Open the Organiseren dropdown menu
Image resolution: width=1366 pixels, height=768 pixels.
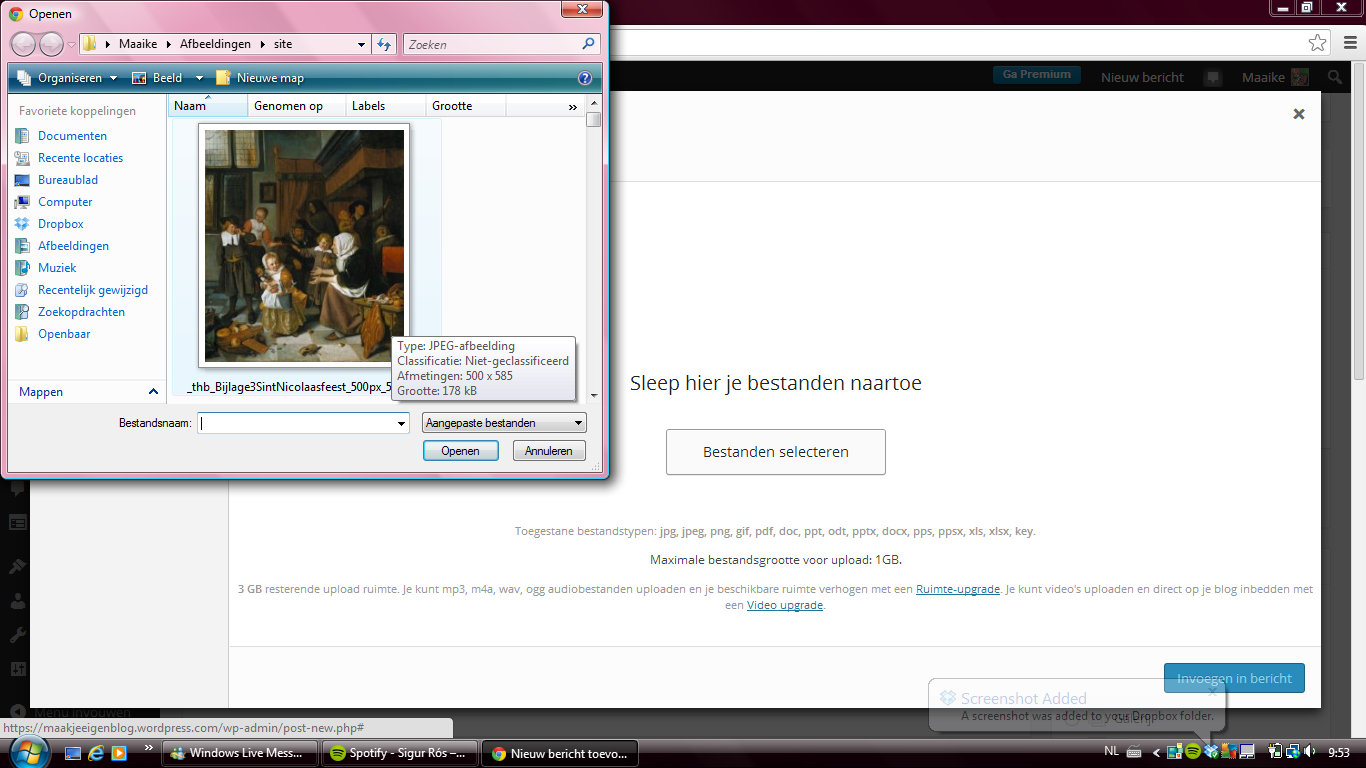pos(67,78)
